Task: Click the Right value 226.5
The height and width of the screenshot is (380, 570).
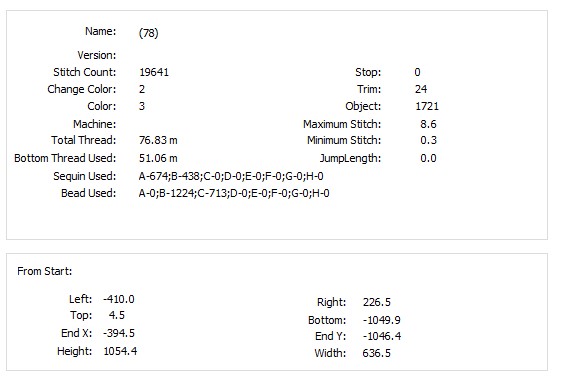Action: (x=377, y=302)
